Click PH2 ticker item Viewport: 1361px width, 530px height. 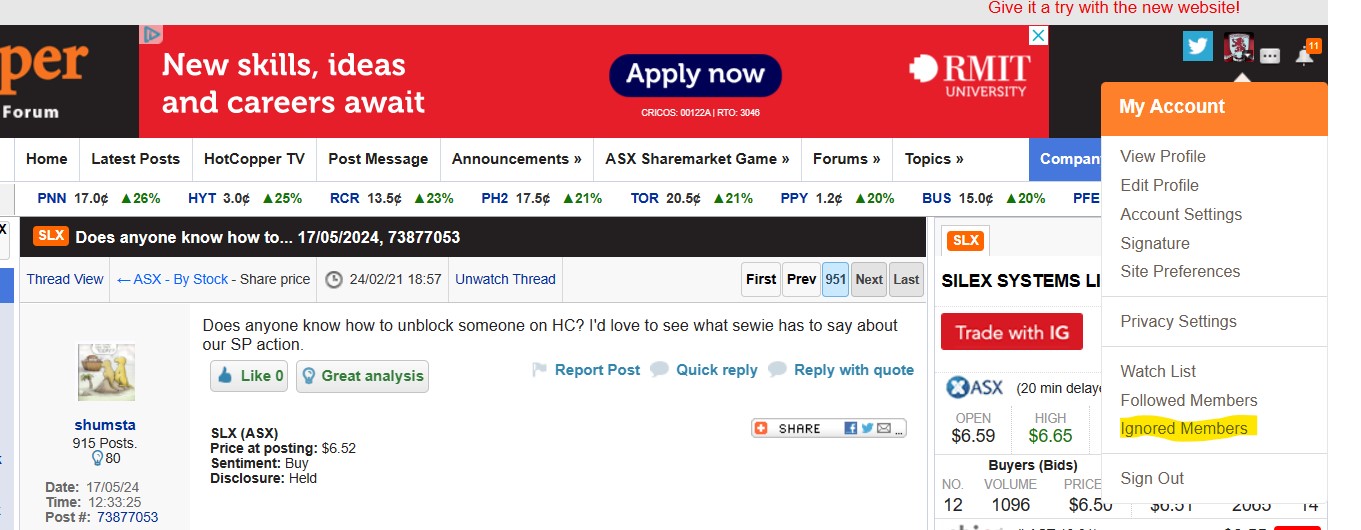click(x=542, y=198)
